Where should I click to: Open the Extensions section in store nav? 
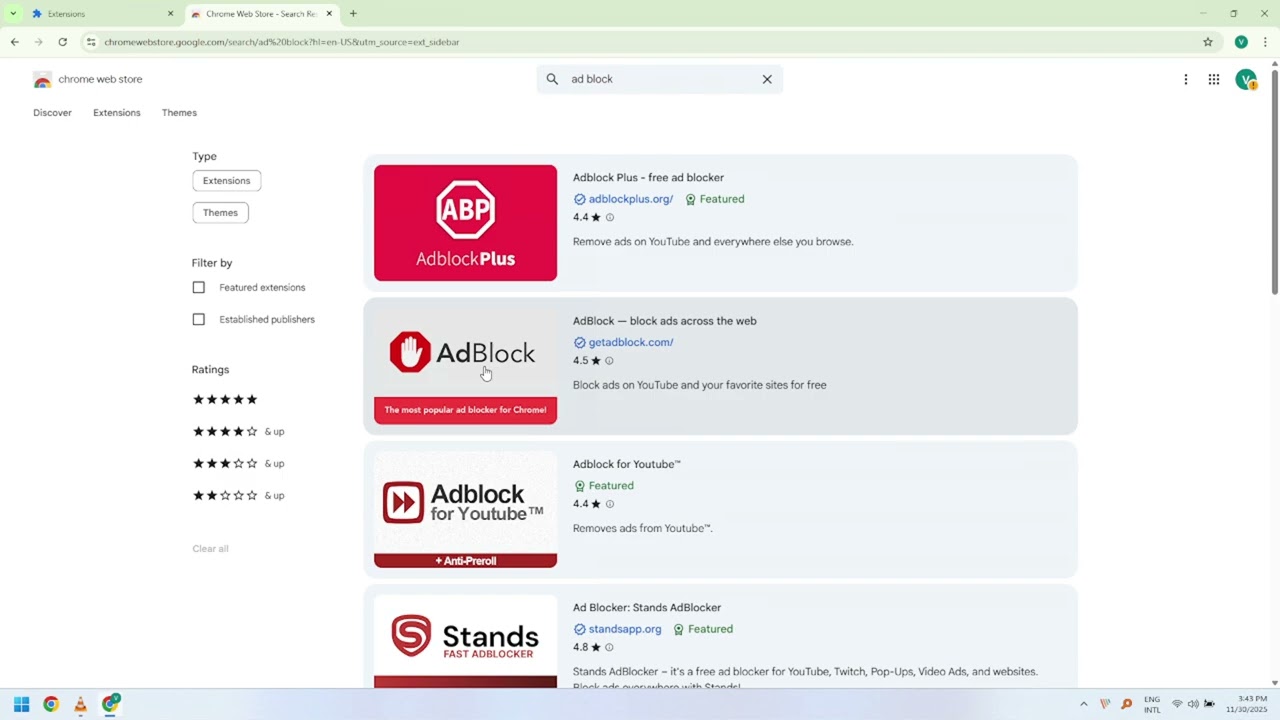pyautogui.click(x=117, y=113)
